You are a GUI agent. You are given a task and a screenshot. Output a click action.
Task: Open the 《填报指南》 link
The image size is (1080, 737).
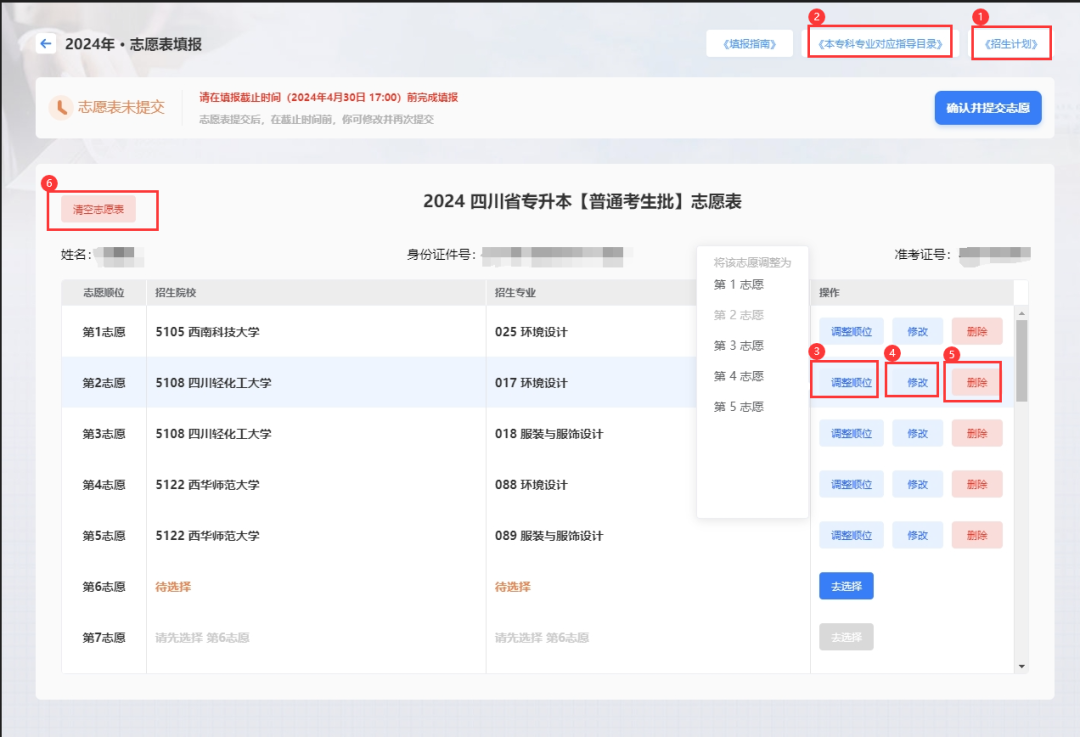[749, 44]
